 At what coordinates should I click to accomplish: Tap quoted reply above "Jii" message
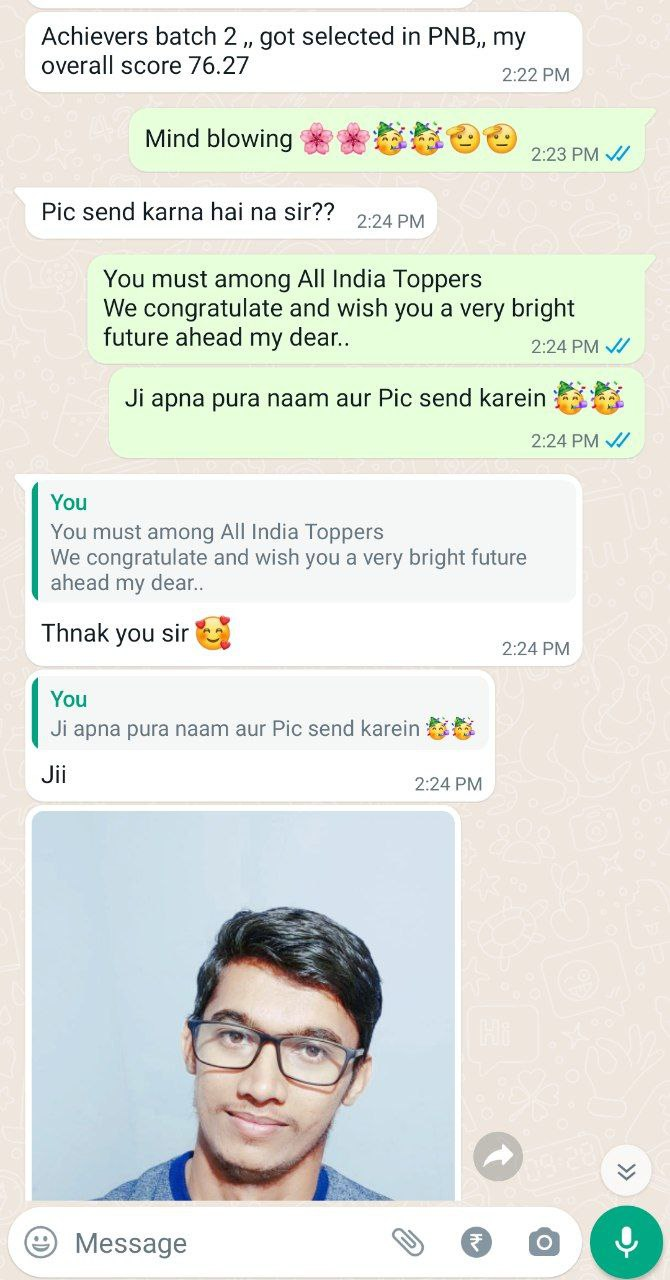260,713
